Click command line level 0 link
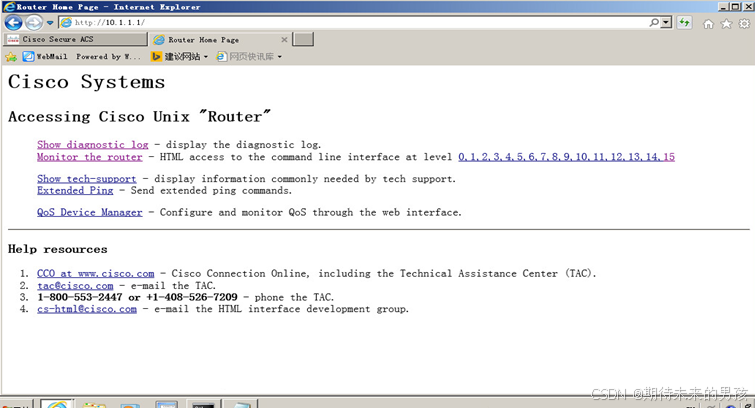 tap(461, 157)
